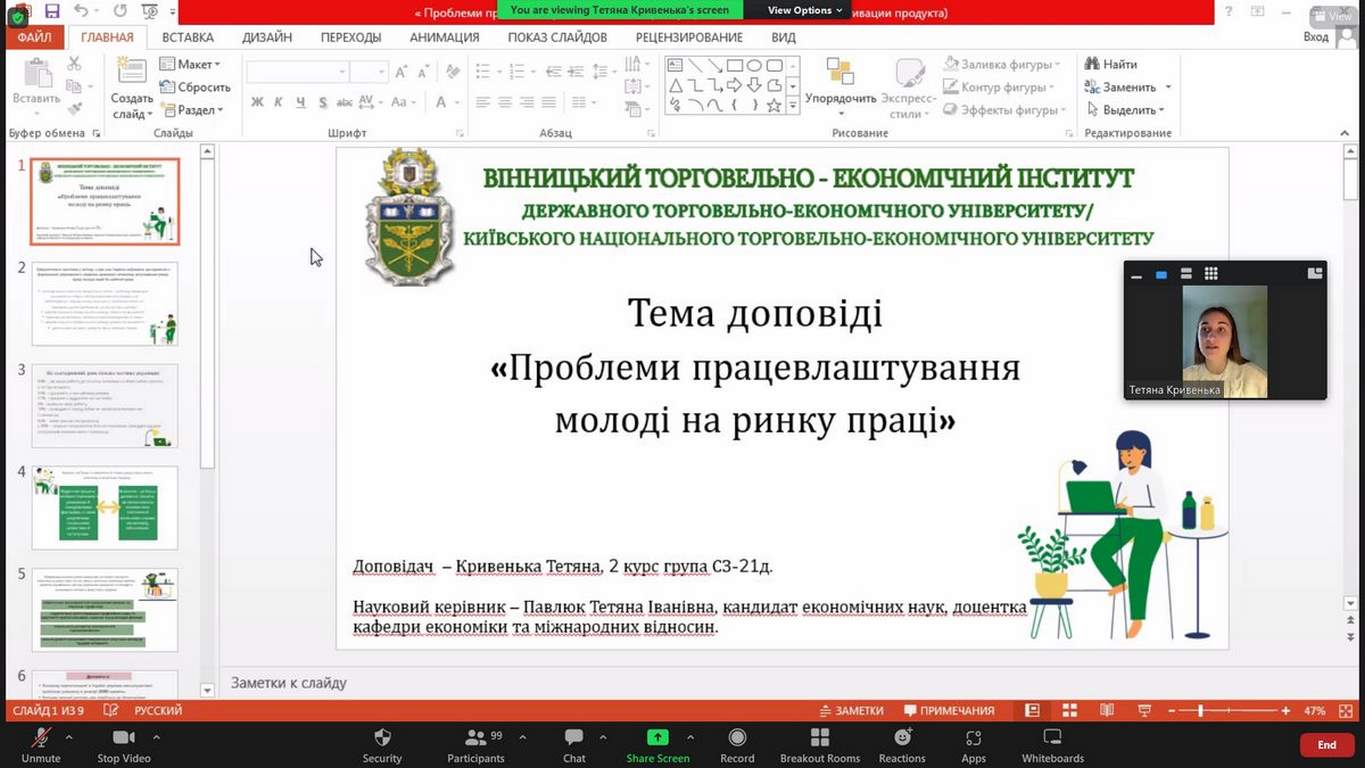The width and height of the screenshot is (1365, 768).
Task: Open the Макет layout dropdown
Action: coord(190,64)
